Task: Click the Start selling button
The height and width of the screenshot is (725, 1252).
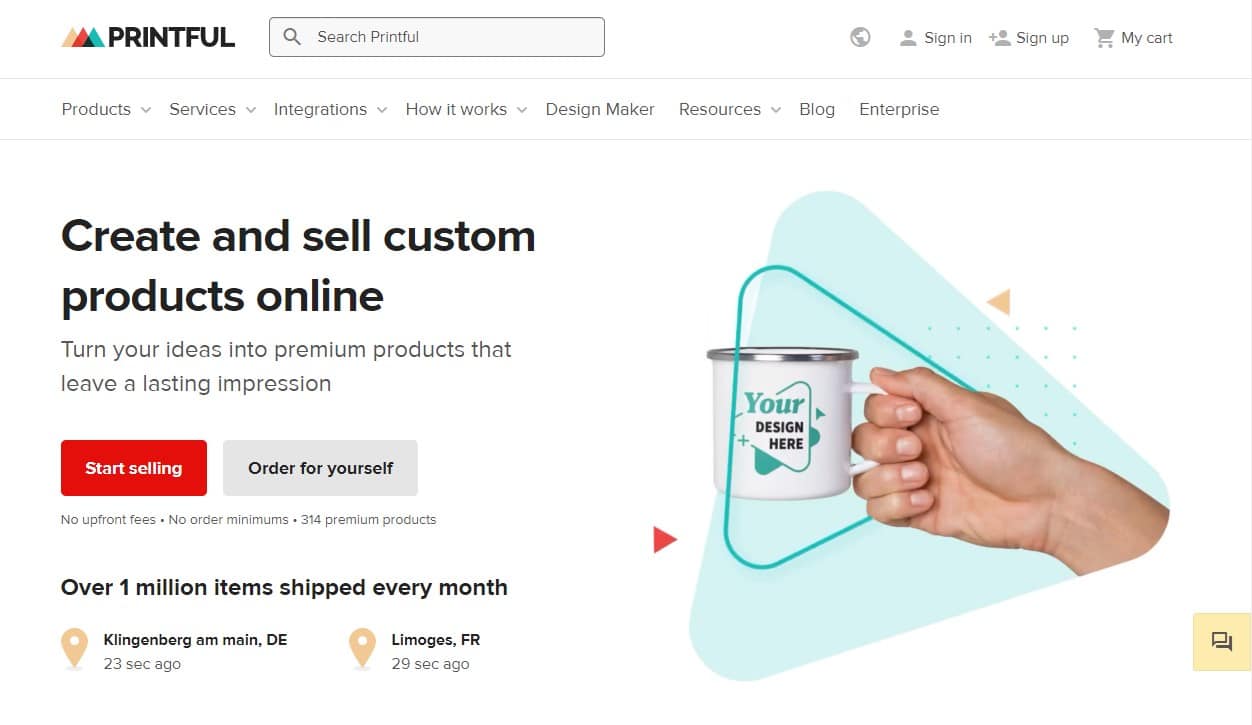Action: coord(133,467)
